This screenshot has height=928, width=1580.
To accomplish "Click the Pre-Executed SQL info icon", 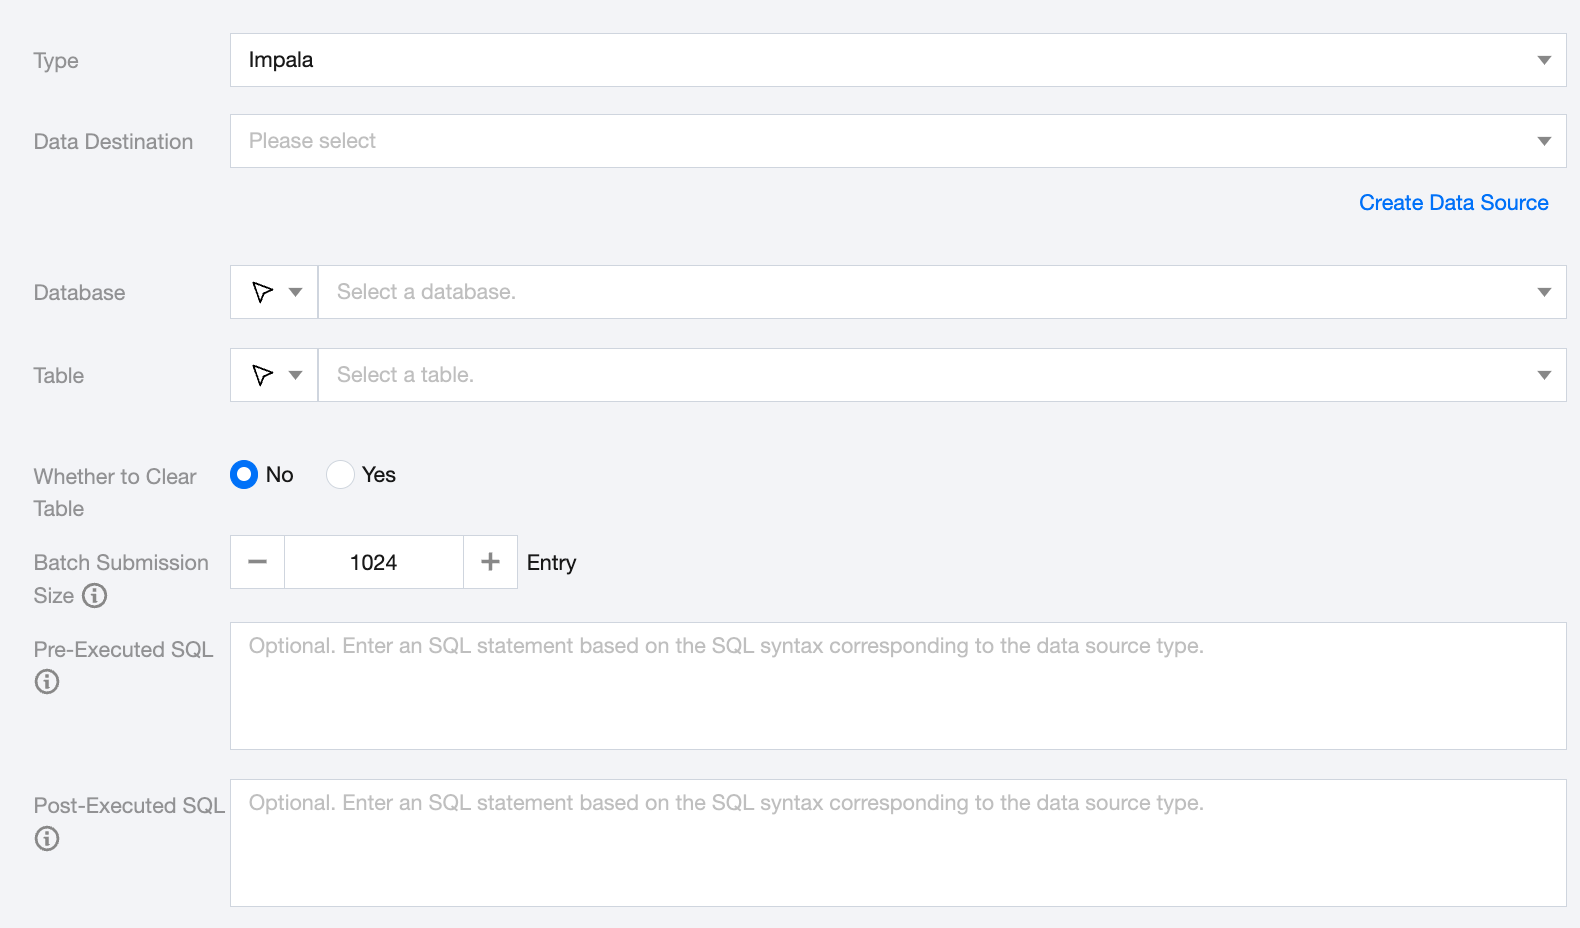I will 47,682.
